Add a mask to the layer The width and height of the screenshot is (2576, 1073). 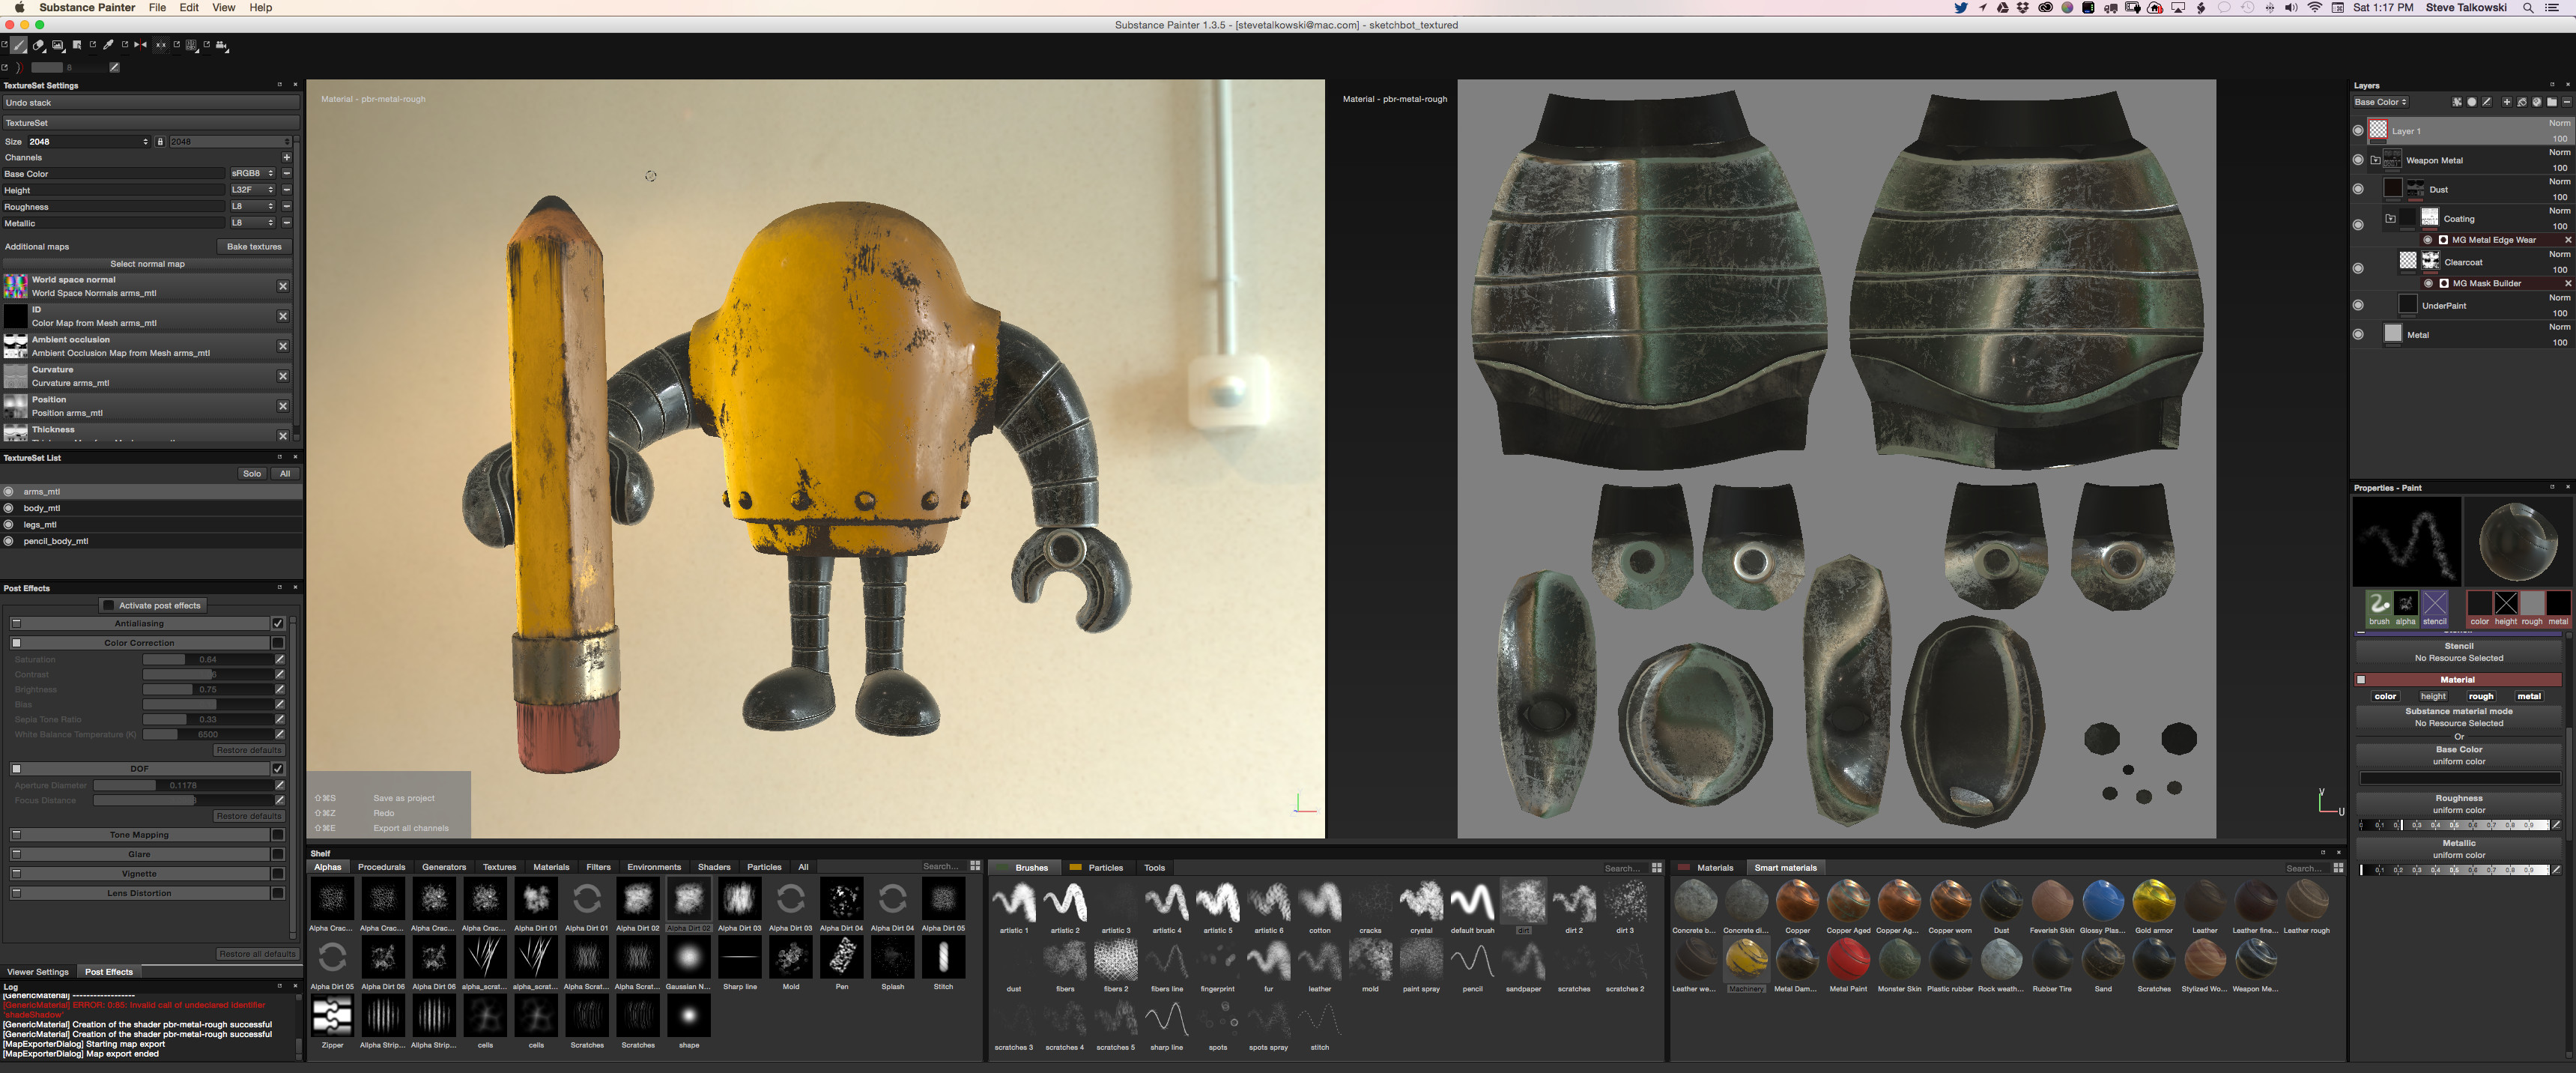[2472, 102]
